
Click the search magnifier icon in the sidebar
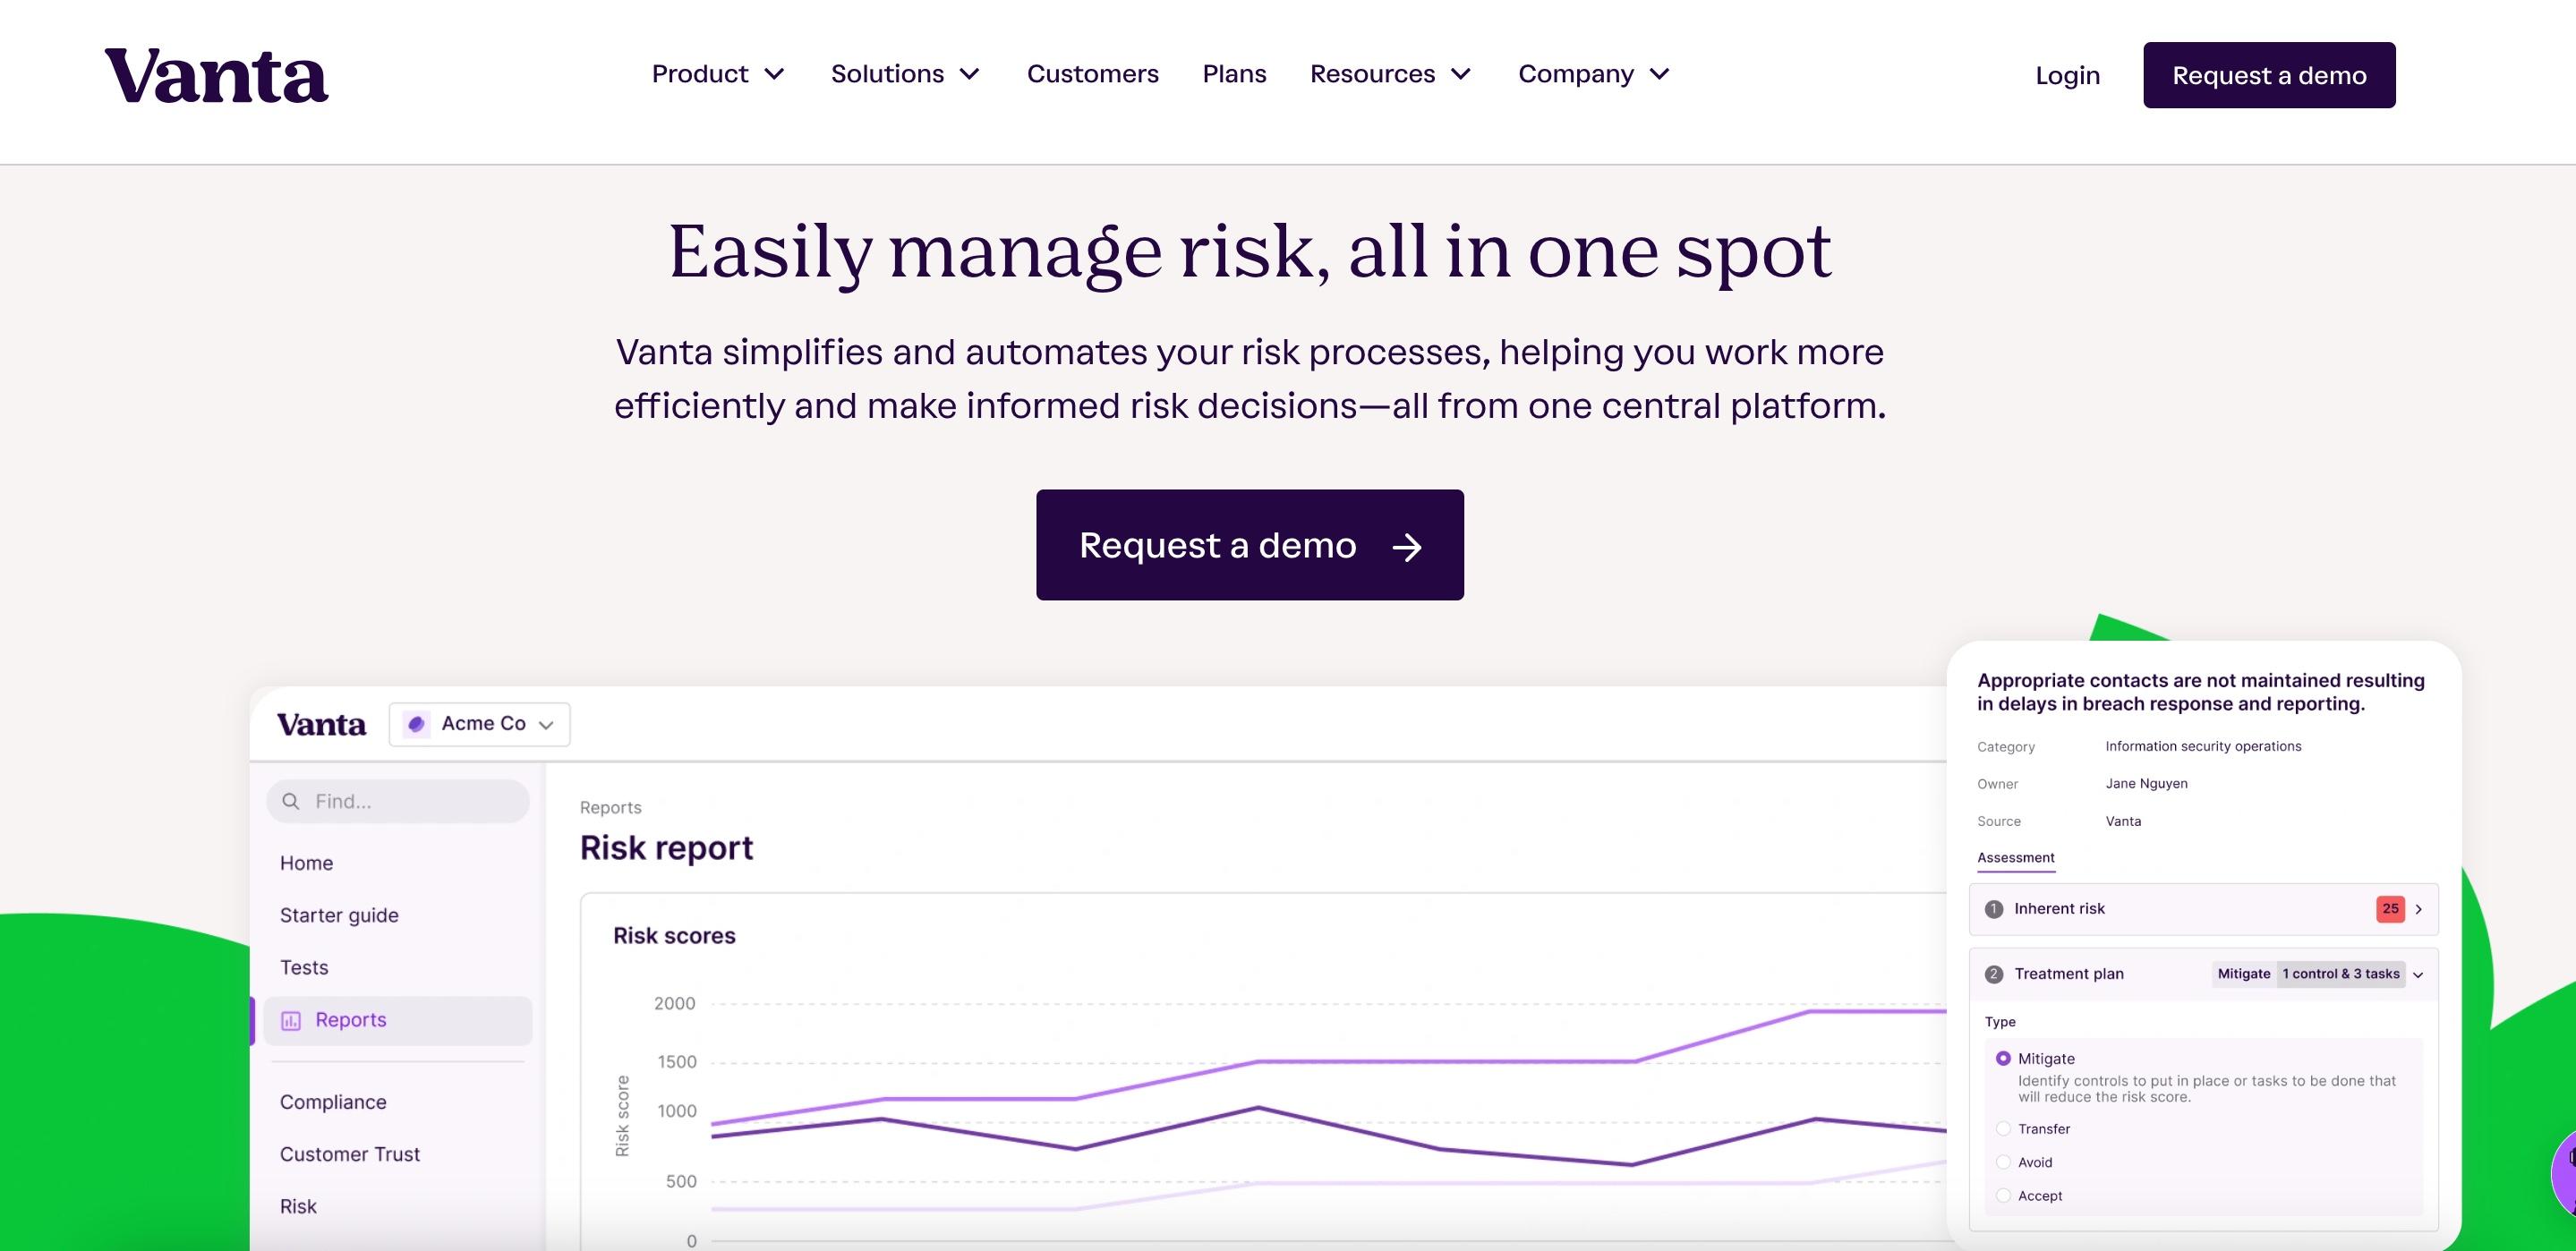coord(291,801)
